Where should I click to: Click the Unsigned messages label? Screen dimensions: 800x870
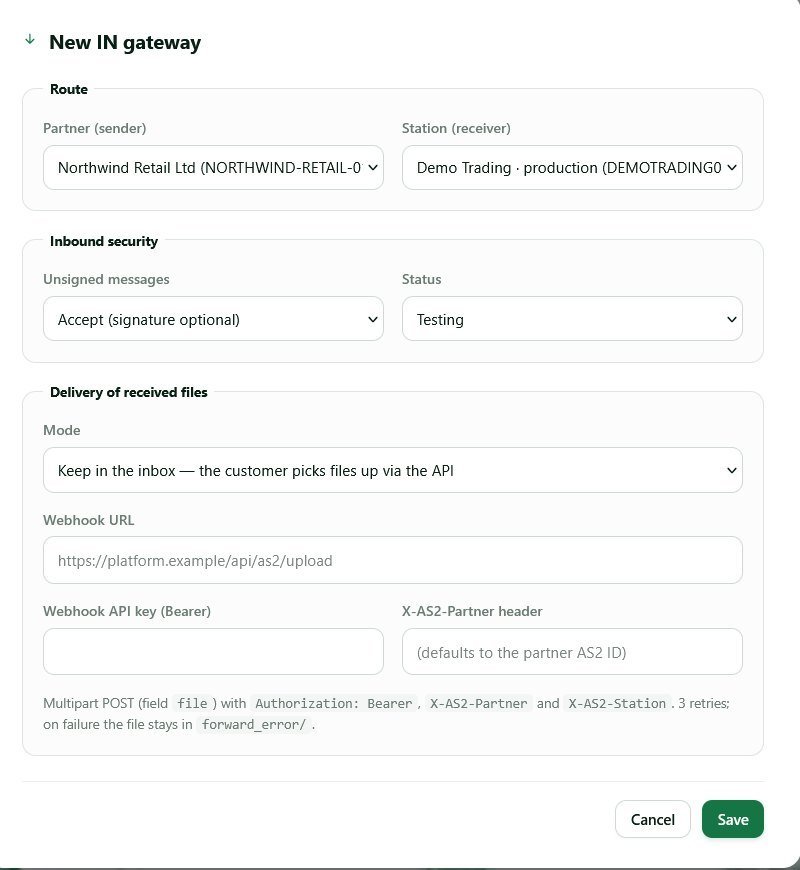(x=107, y=279)
